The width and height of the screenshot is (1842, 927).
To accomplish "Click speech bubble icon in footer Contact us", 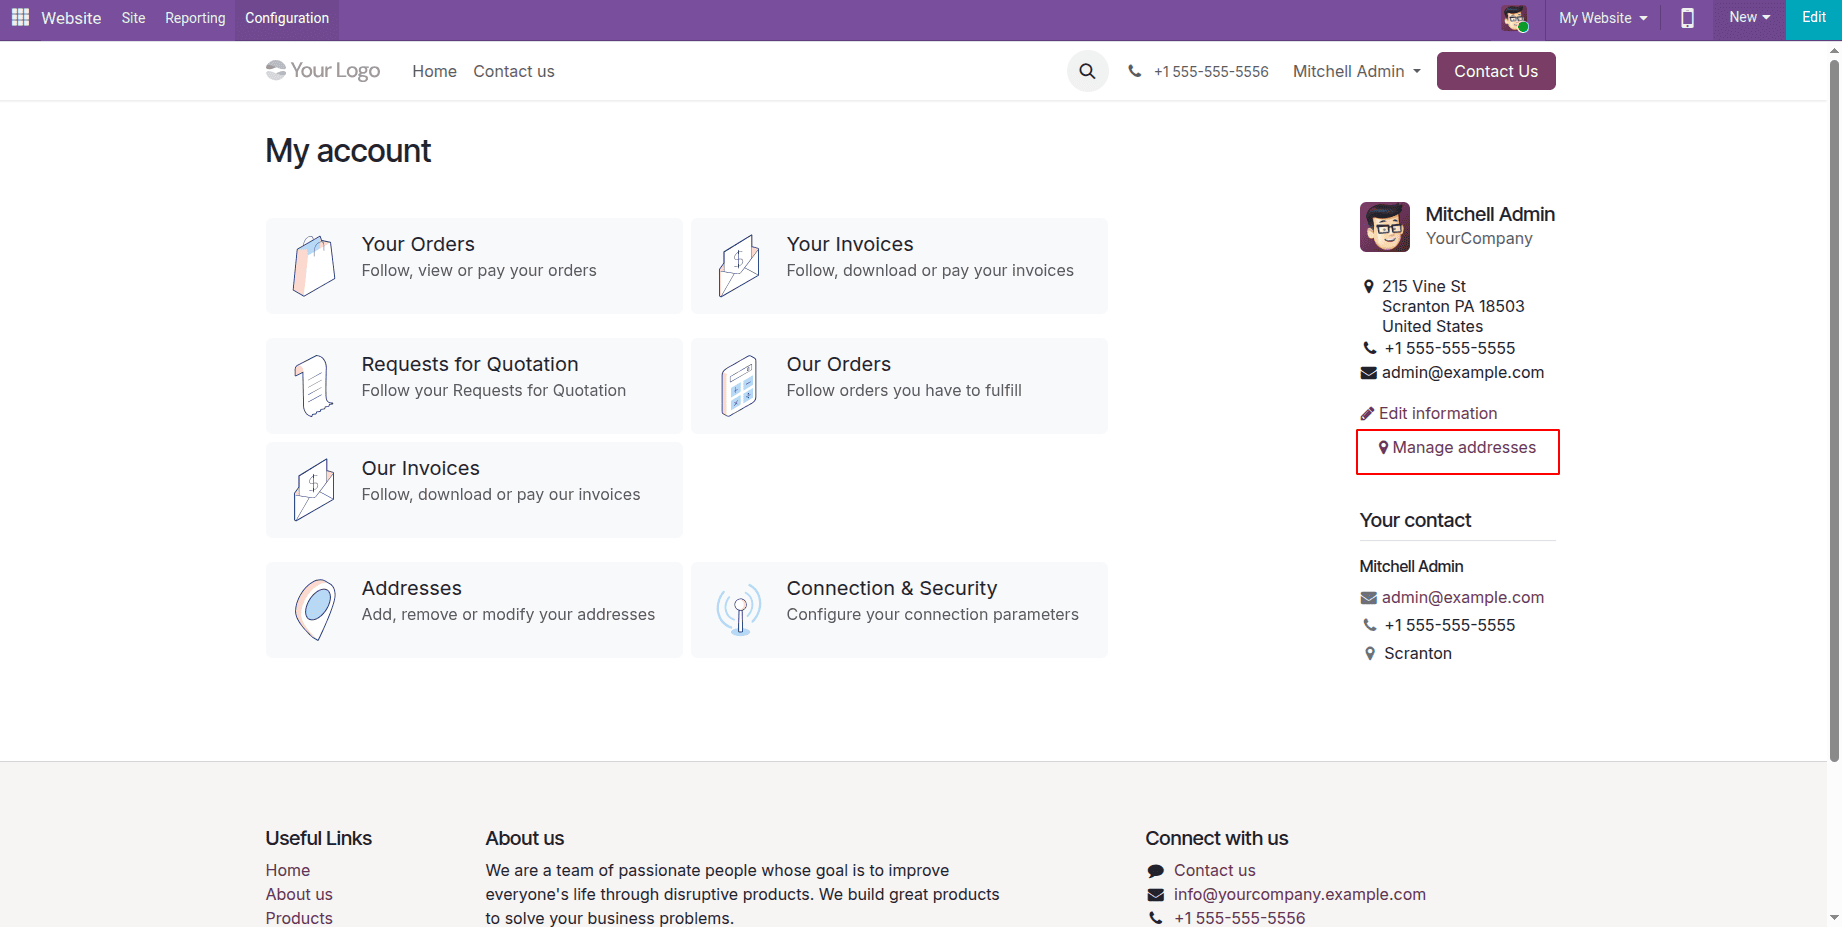I will coord(1156,870).
